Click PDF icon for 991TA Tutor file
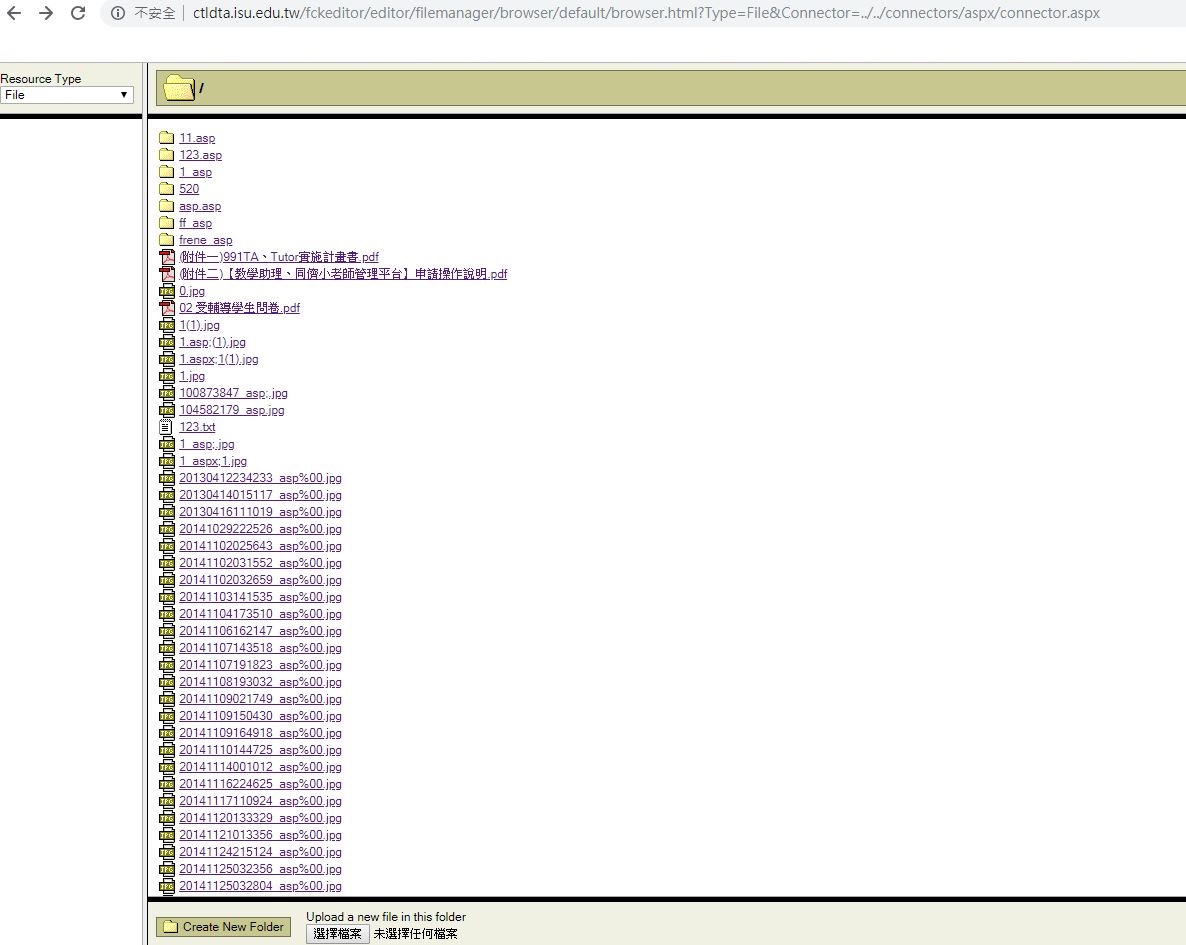 [166, 257]
